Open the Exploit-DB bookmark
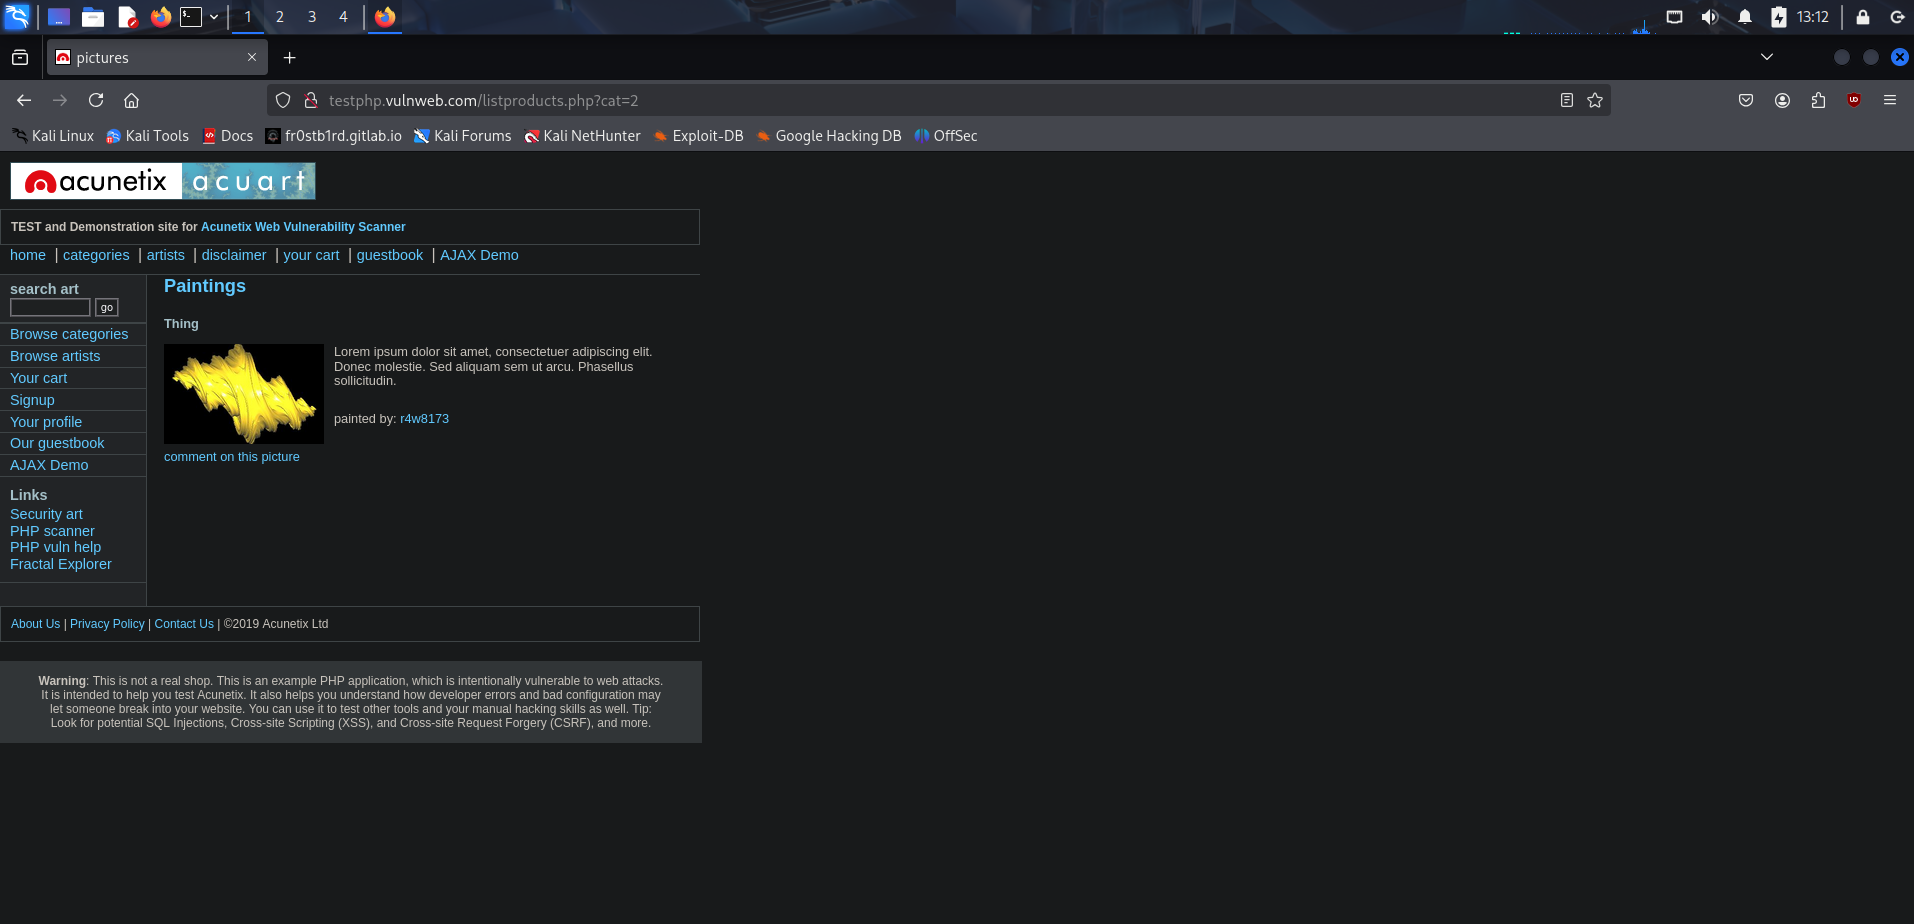The width and height of the screenshot is (1914, 924). (x=698, y=136)
